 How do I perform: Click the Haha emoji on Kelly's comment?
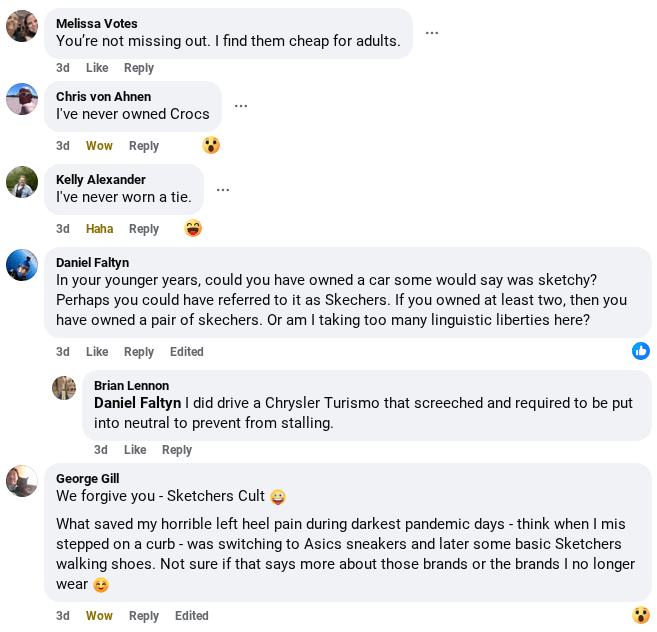pos(193,228)
